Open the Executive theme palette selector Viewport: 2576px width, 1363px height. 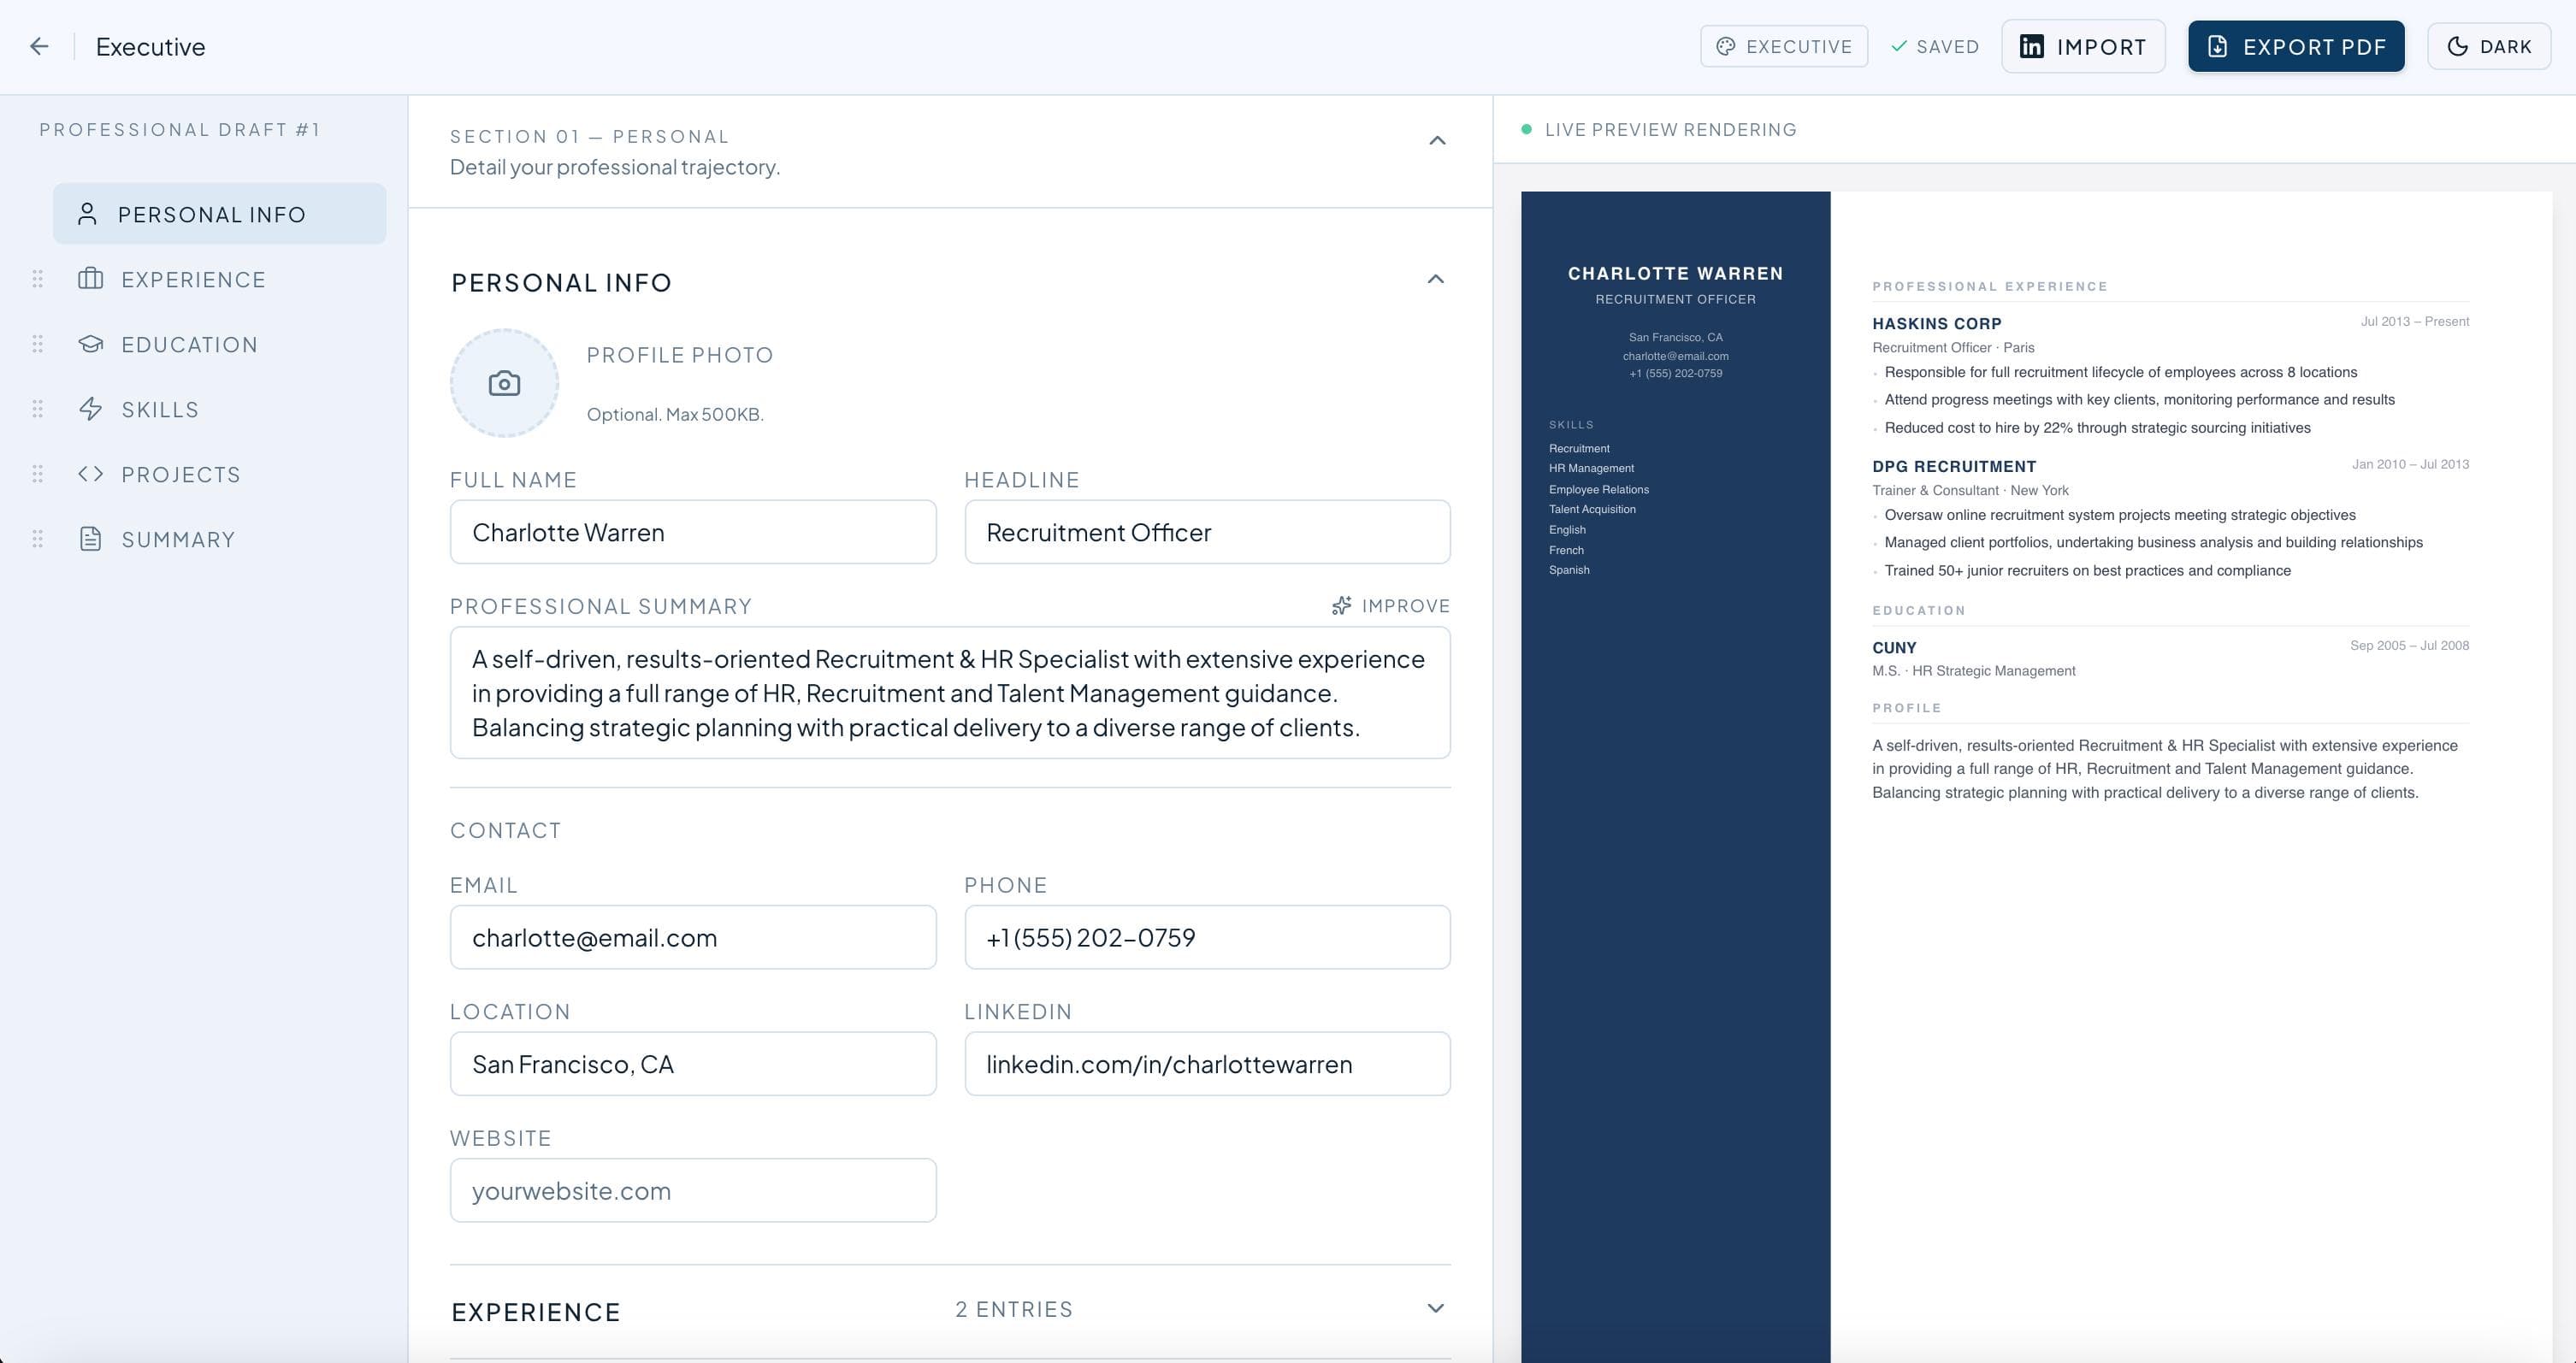[1784, 46]
